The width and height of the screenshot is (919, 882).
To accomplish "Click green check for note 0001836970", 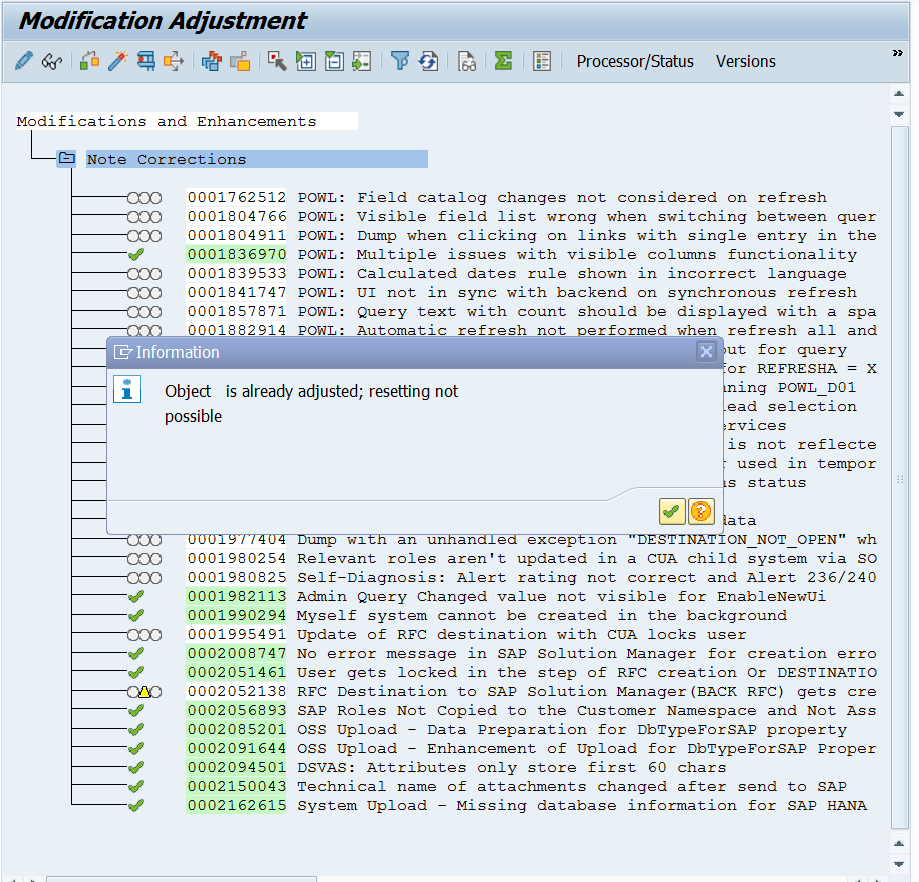I will pyautogui.click(x=136, y=255).
